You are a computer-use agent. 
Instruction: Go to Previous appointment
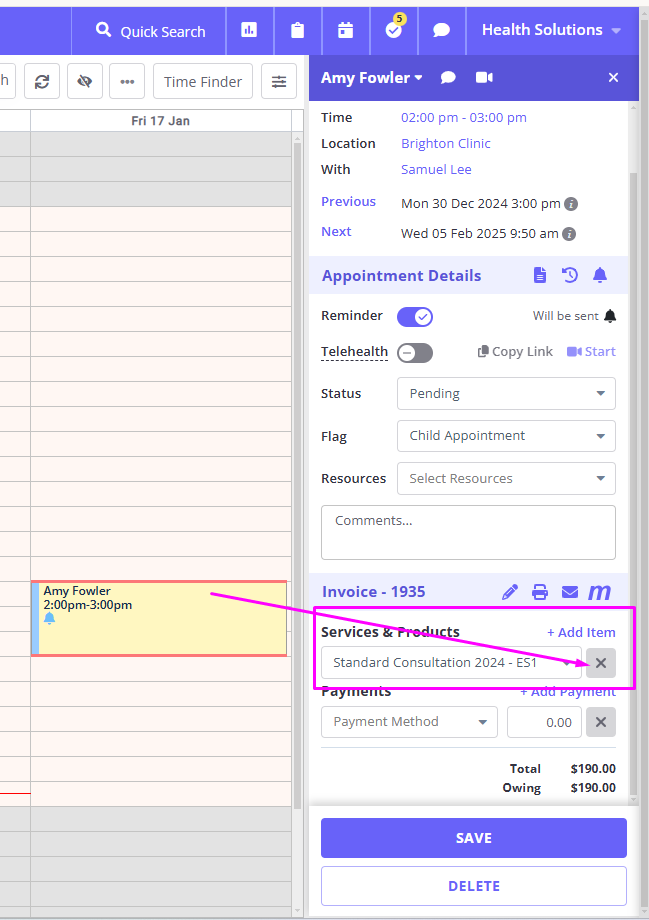(x=349, y=201)
